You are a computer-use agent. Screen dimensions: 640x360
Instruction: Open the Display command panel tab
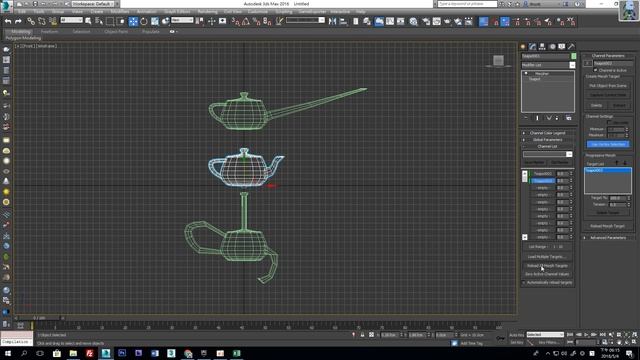click(x=562, y=47)
